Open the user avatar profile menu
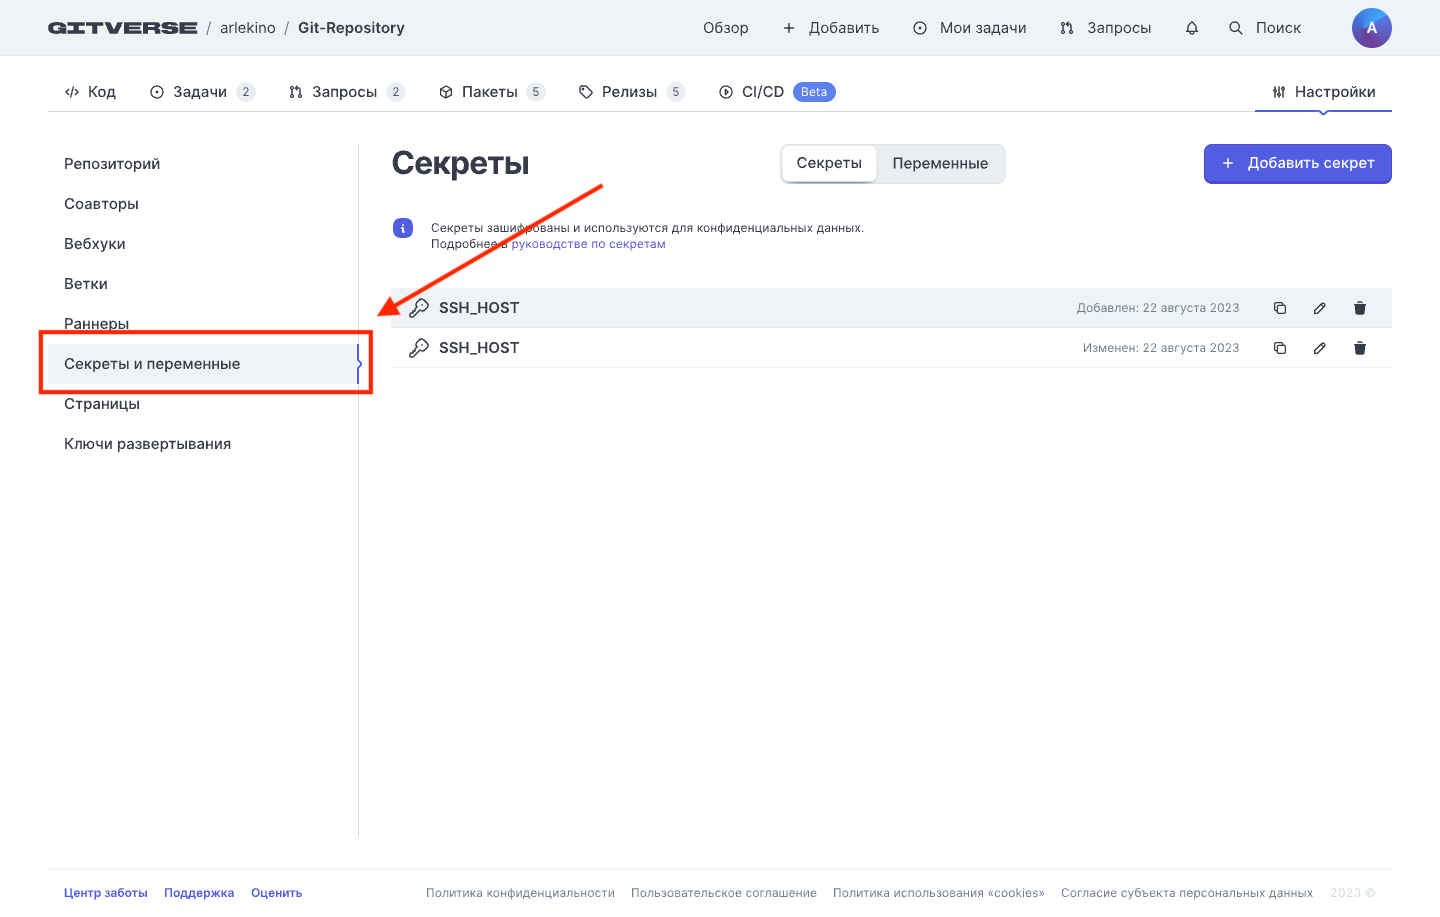Screen dimensions: 1440x917 [1371, 28]
